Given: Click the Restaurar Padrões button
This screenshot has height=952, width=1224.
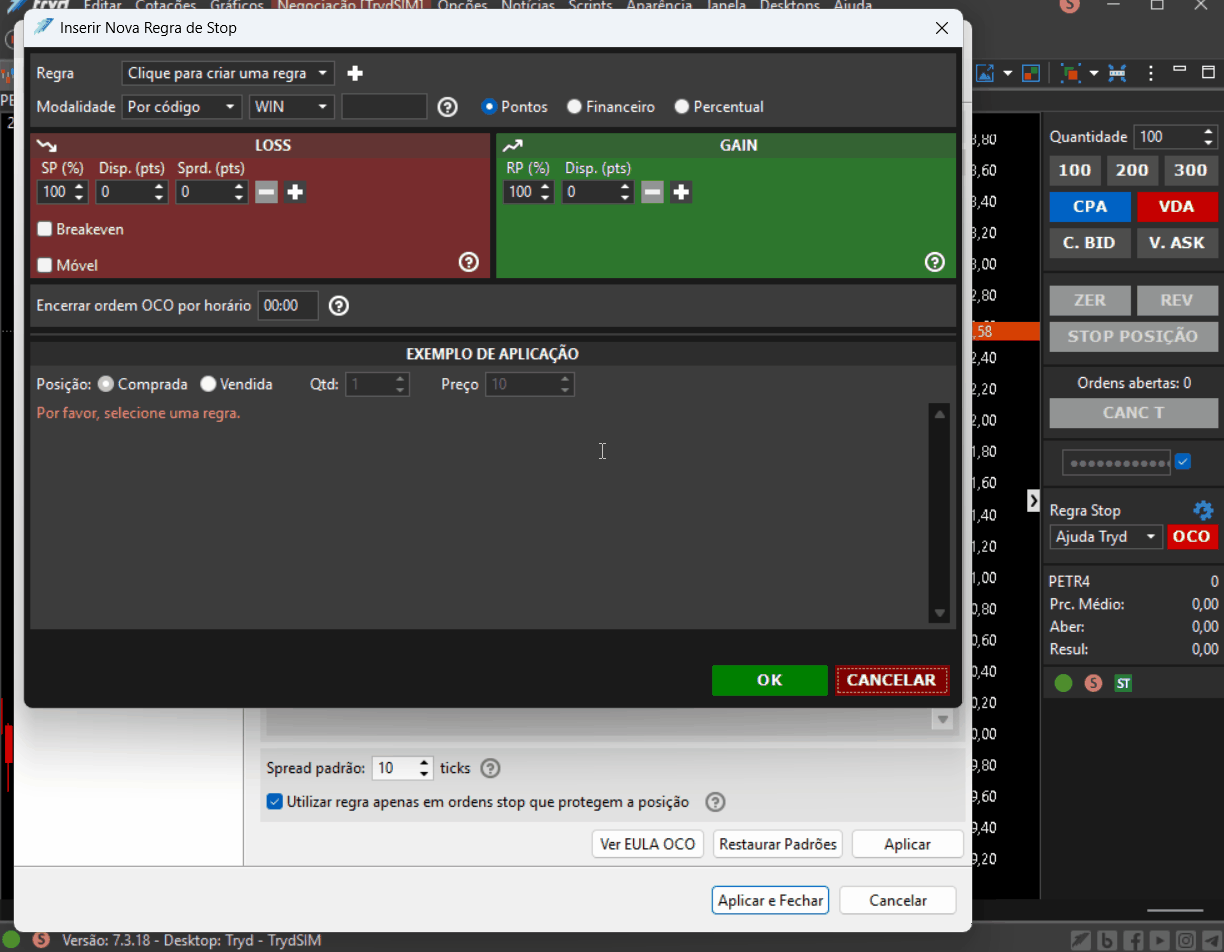Looking at the screenshot, I should point(778,844).
